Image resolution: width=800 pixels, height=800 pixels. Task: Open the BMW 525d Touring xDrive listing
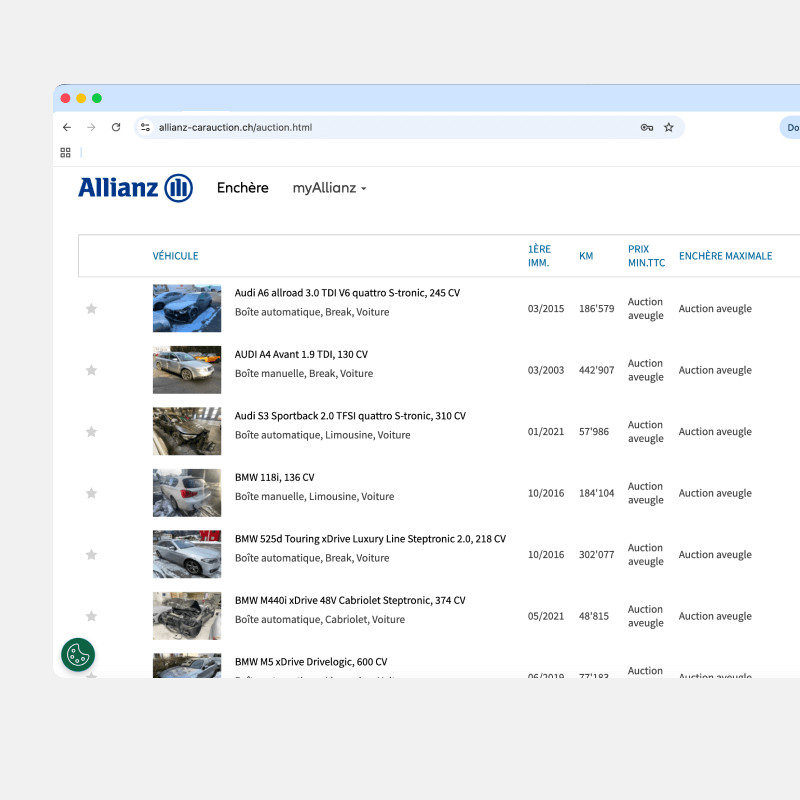pos(370,539)
